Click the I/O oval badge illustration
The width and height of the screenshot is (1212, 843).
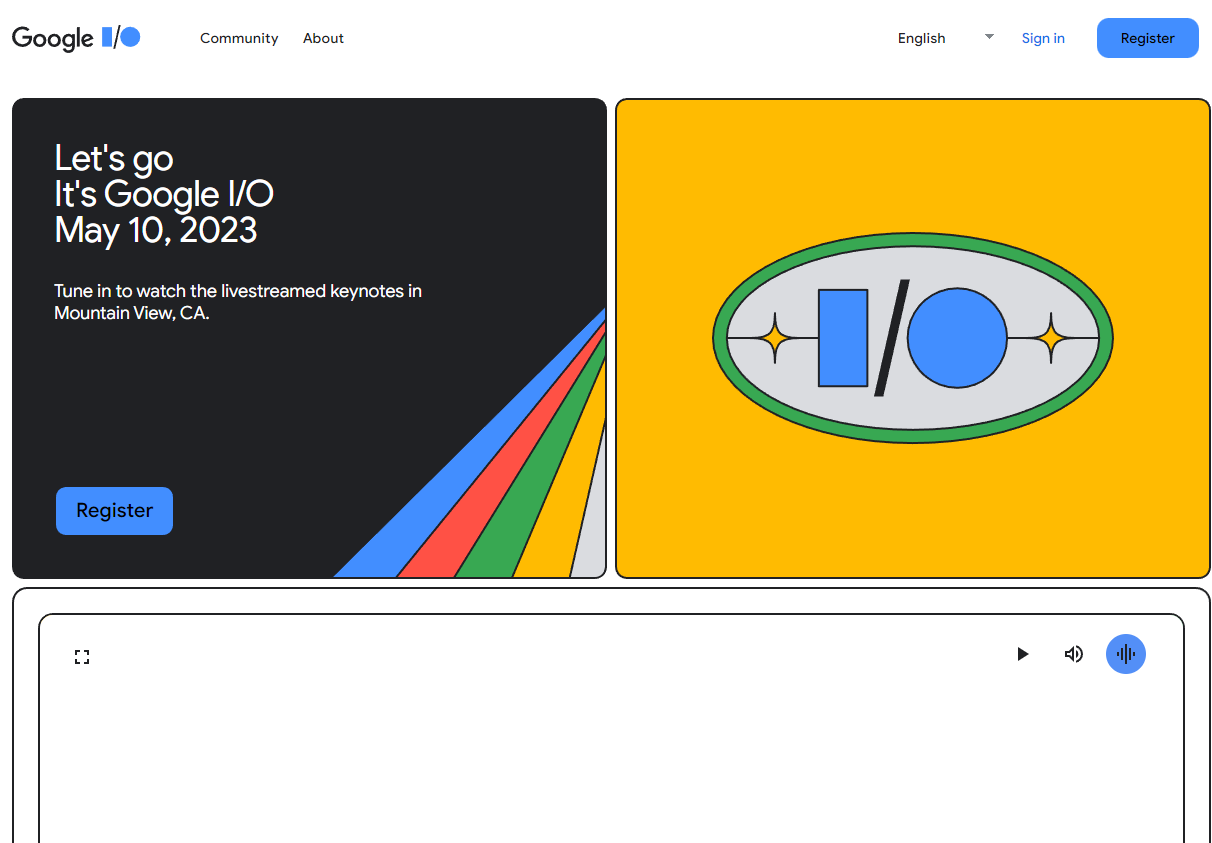click(x=913, y=338)
